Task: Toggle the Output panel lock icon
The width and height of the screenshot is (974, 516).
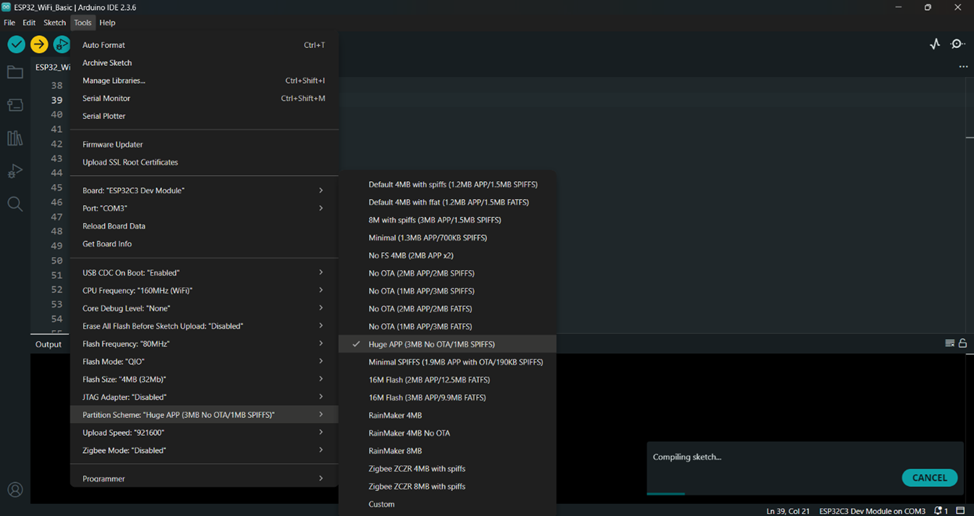Action: click(x=962, y=343)
